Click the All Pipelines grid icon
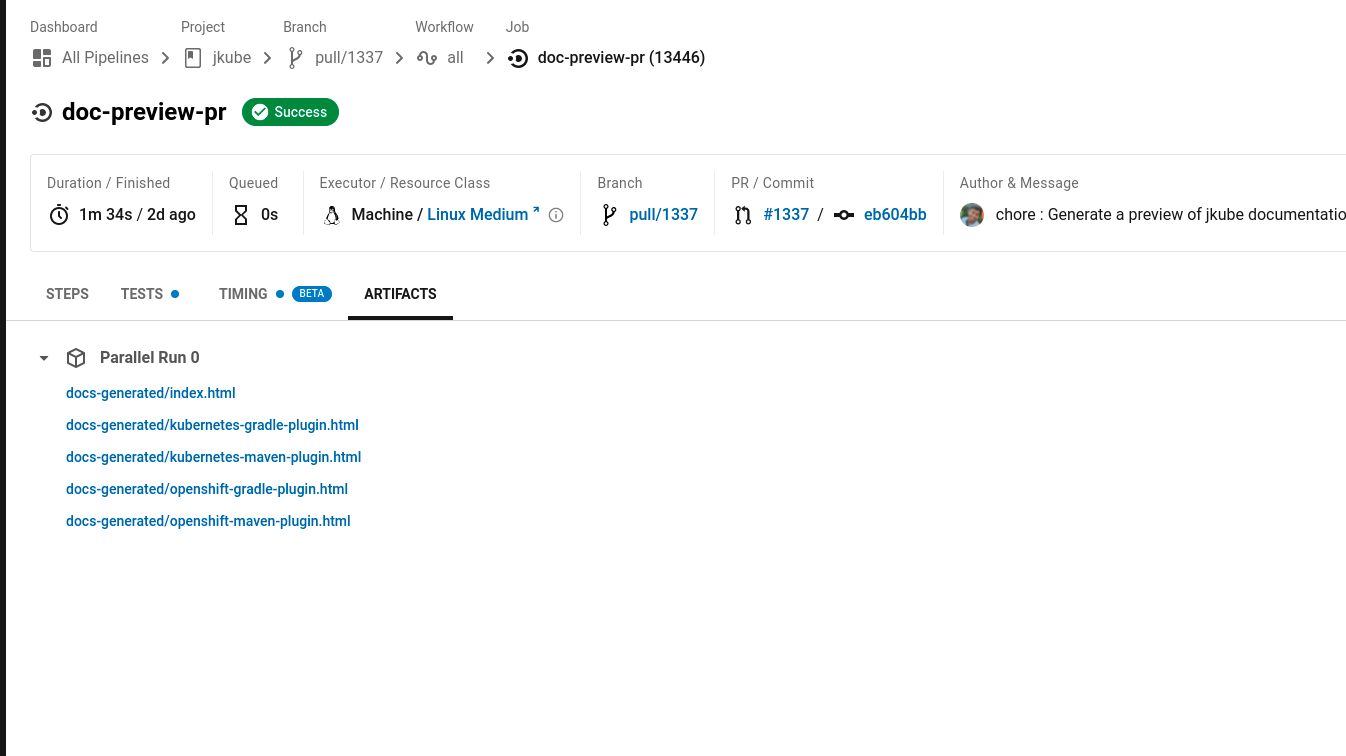The width and height of the screenshot is (1346, 756). 41,57
